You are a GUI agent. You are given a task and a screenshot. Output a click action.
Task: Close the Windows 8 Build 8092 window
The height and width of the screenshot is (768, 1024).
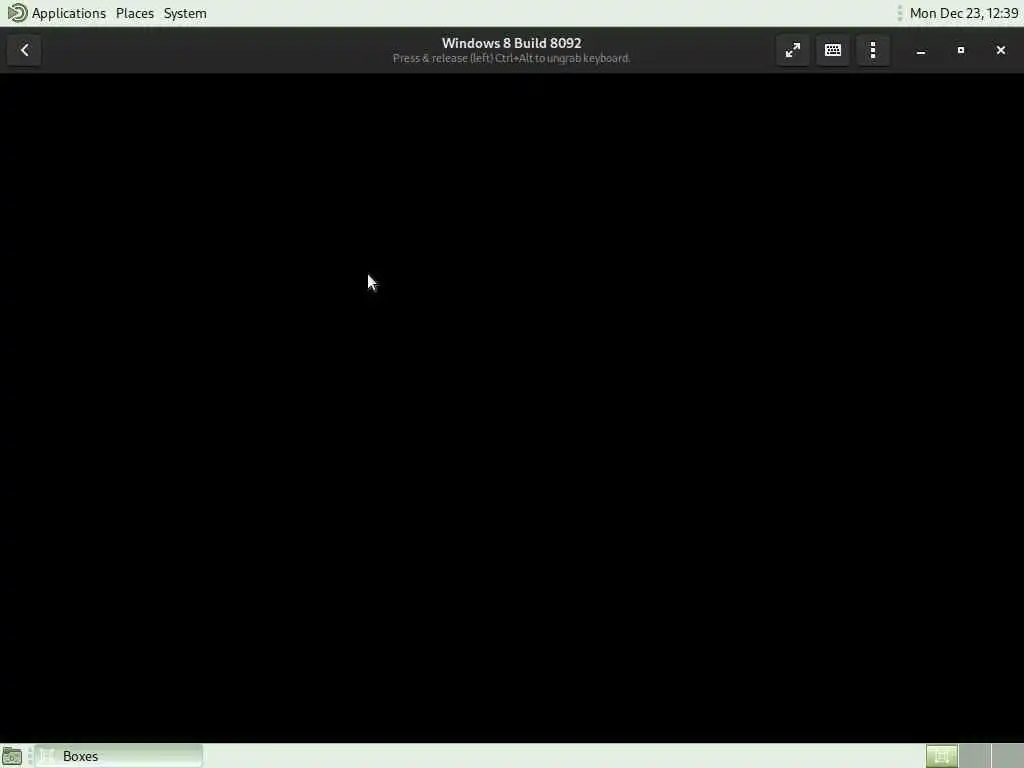pos(1000,50)
